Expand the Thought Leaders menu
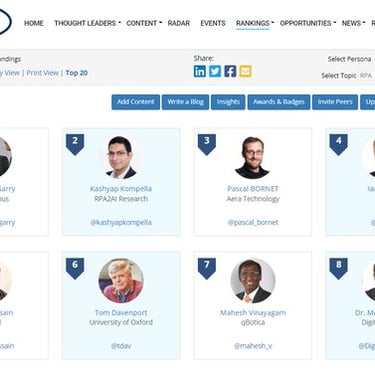Screen dimensions: 375x375 tap(87, 23)
